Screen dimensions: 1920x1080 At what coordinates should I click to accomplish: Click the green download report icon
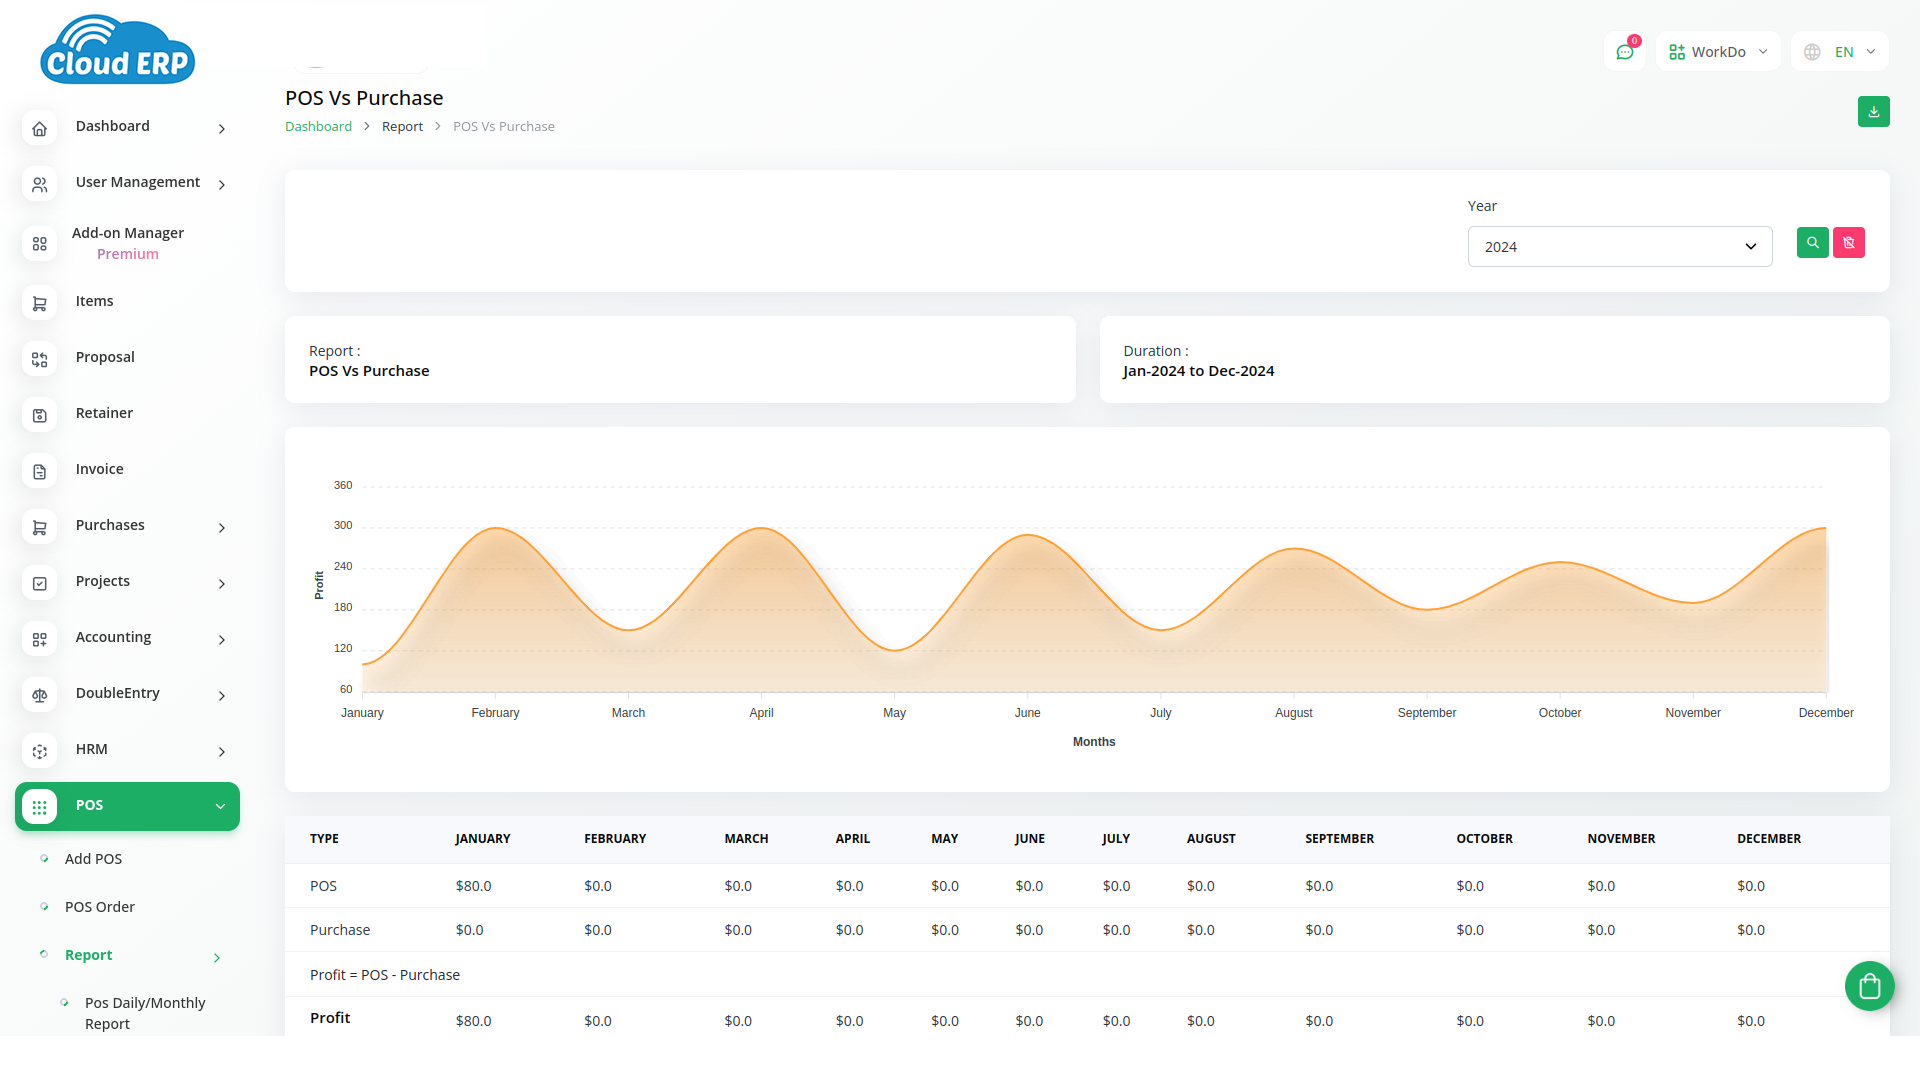click(1873, 112)
